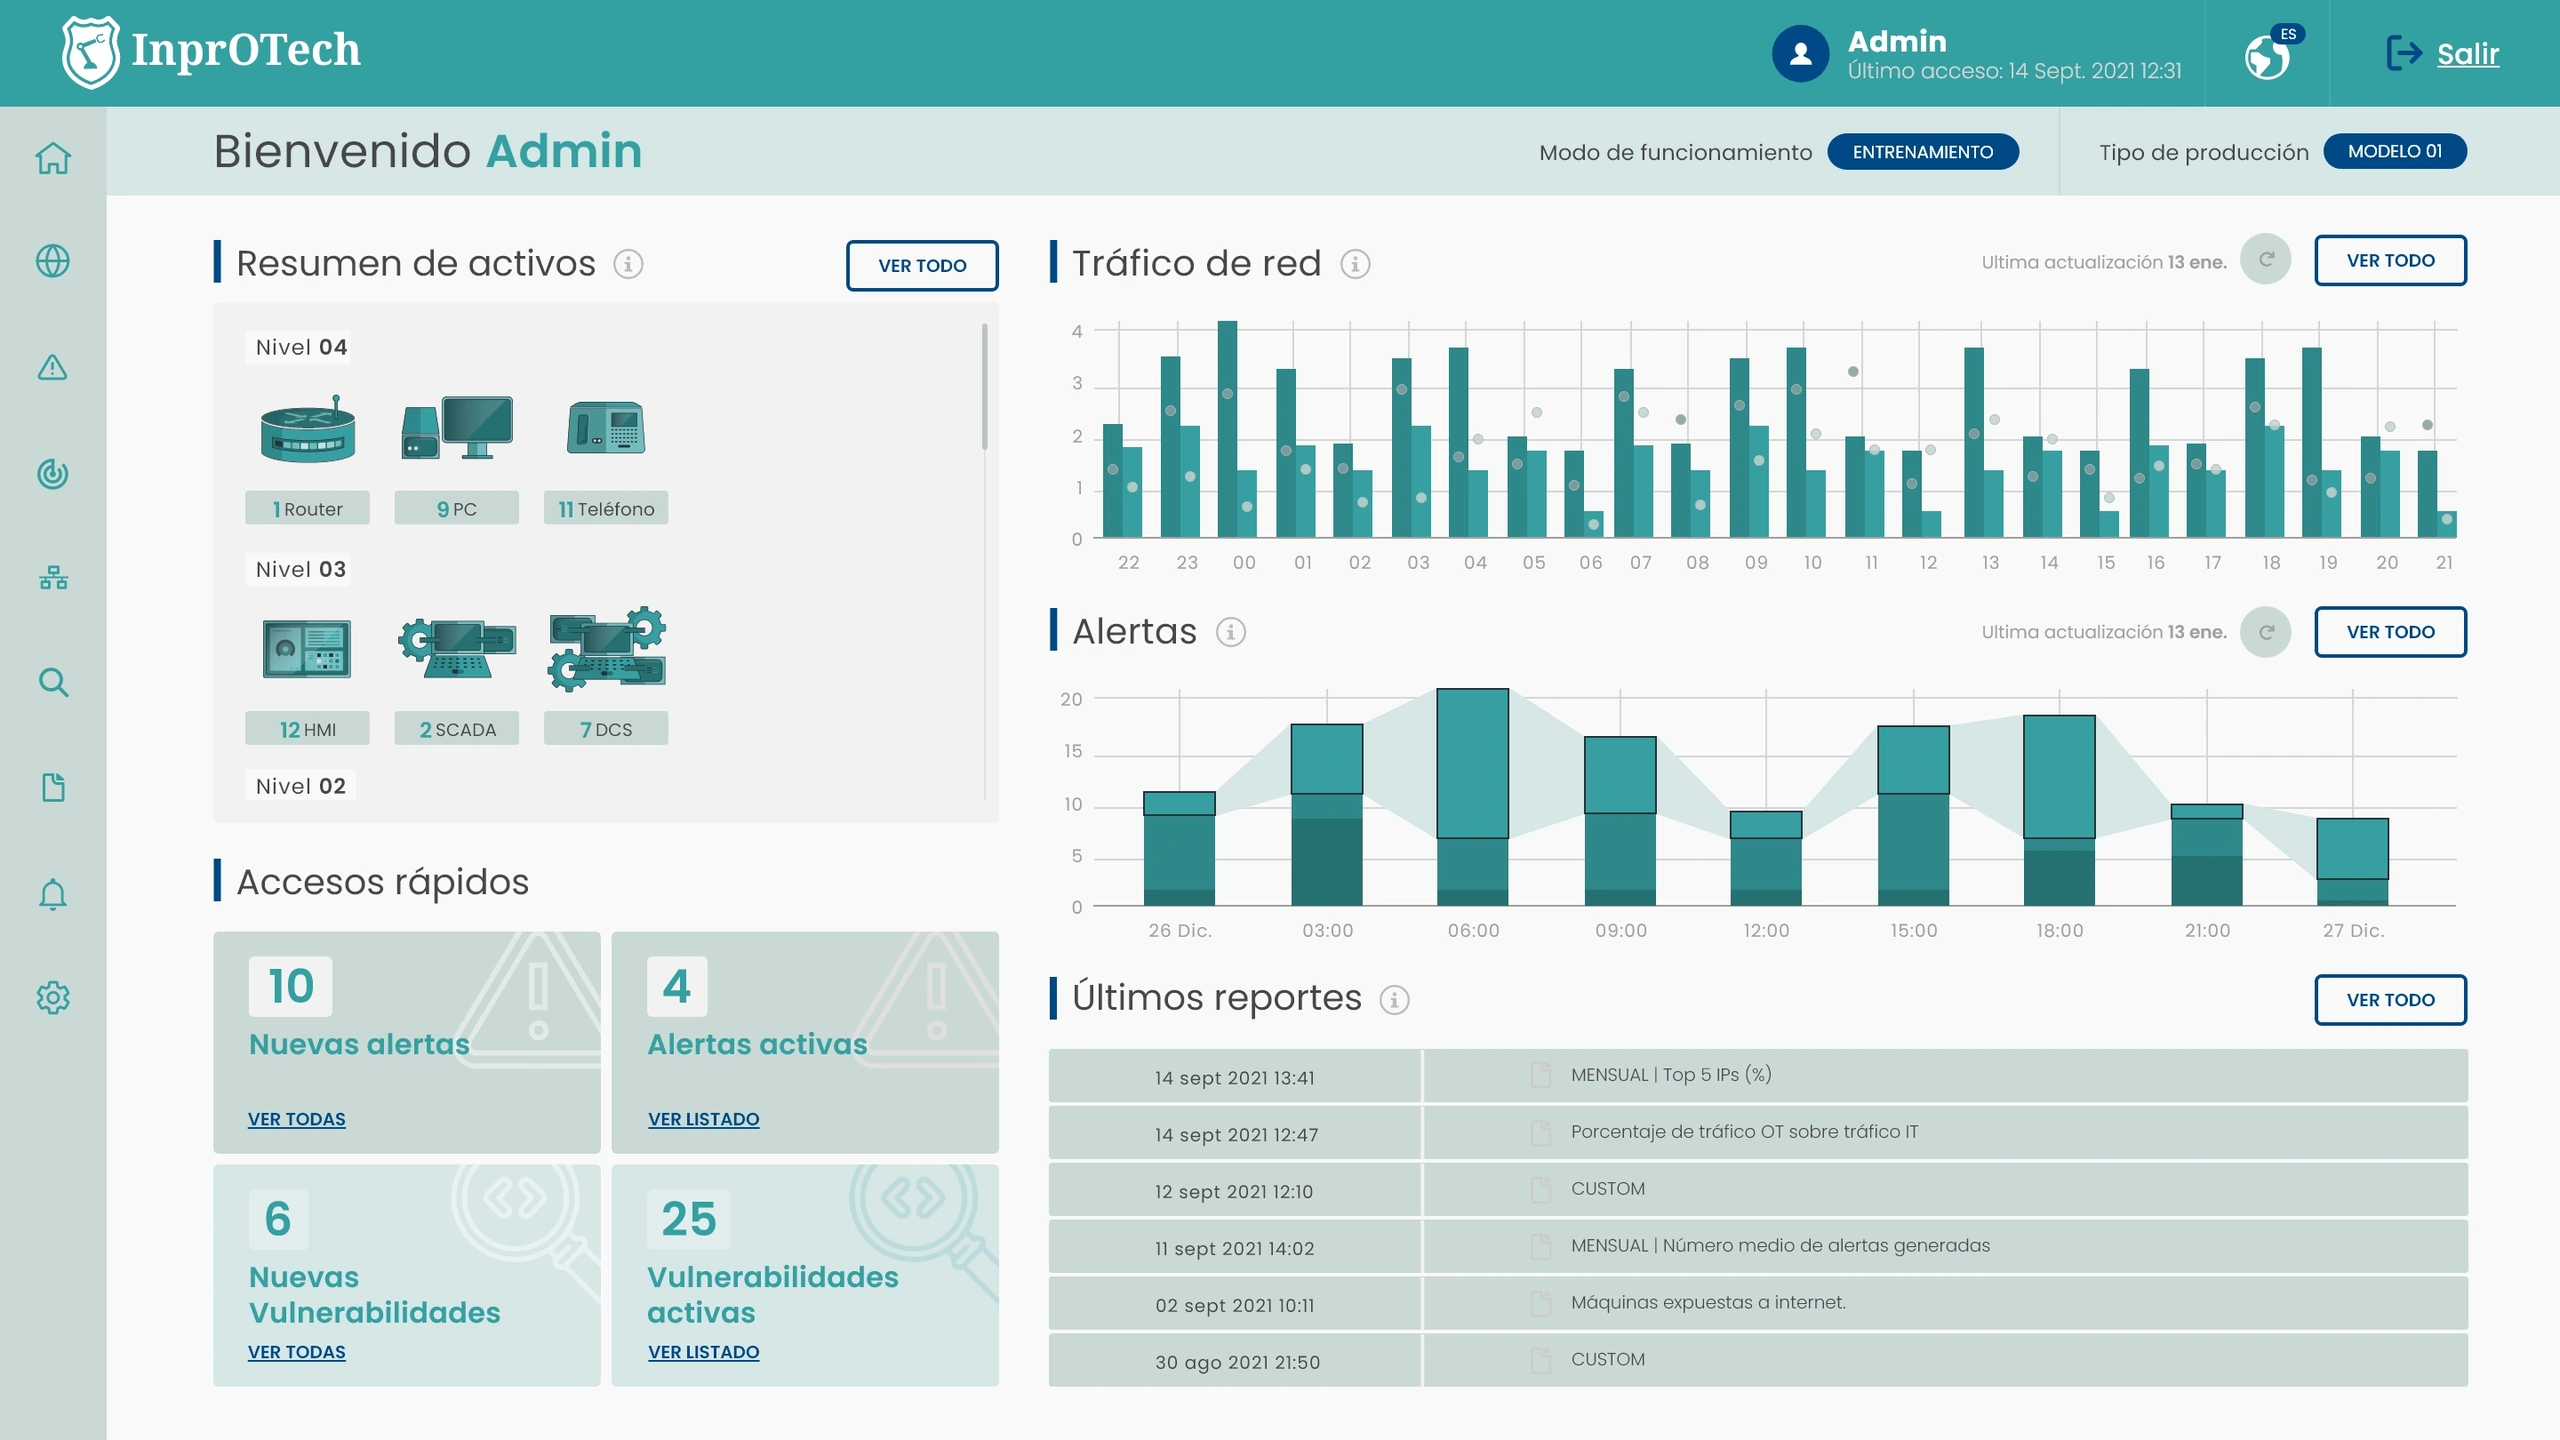
Task: Click the Admin user avatar icon
Action: click(x=1800, y=54)
